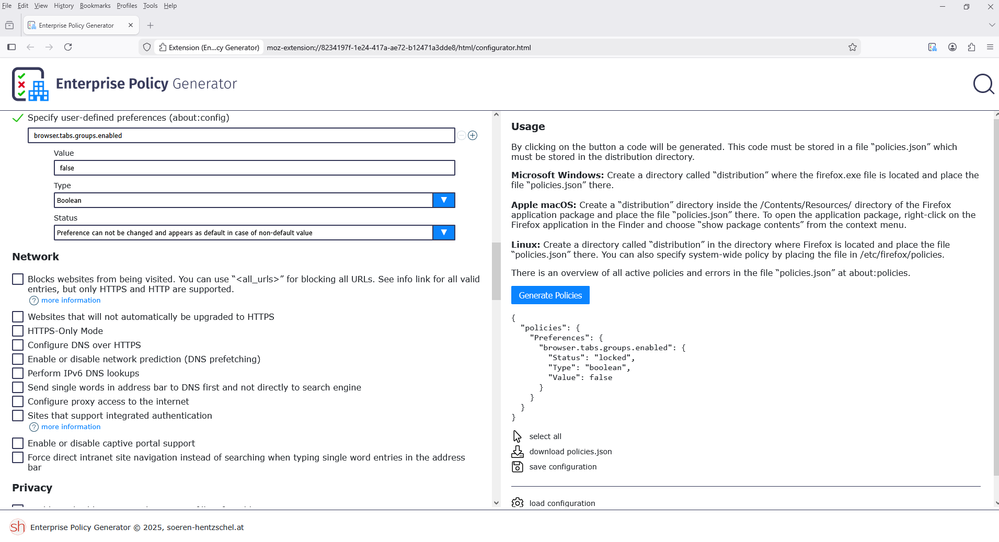
Task: Open the Bookmarks menu
Action: point(95,6)
